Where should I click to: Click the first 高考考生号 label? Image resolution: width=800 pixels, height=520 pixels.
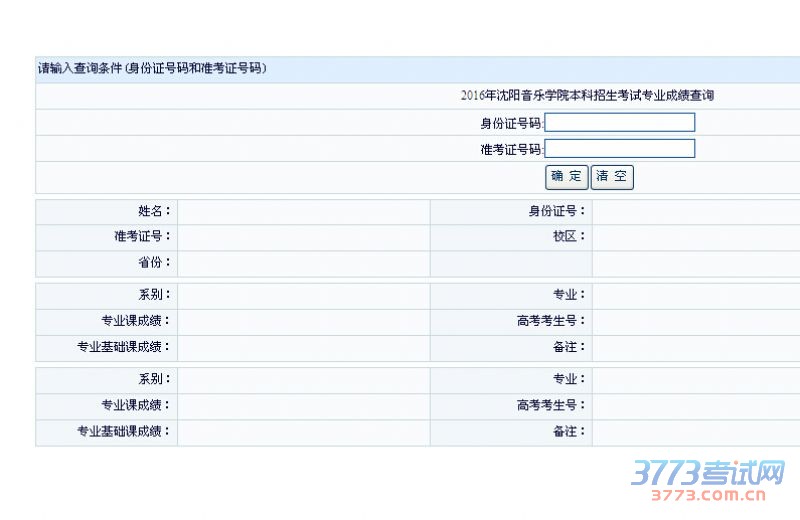551,321
